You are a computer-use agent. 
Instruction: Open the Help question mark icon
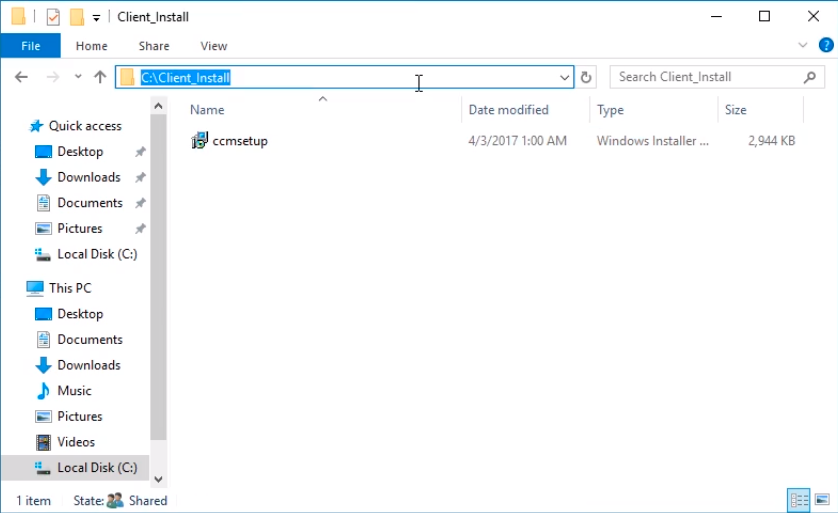tap(826, 45)
